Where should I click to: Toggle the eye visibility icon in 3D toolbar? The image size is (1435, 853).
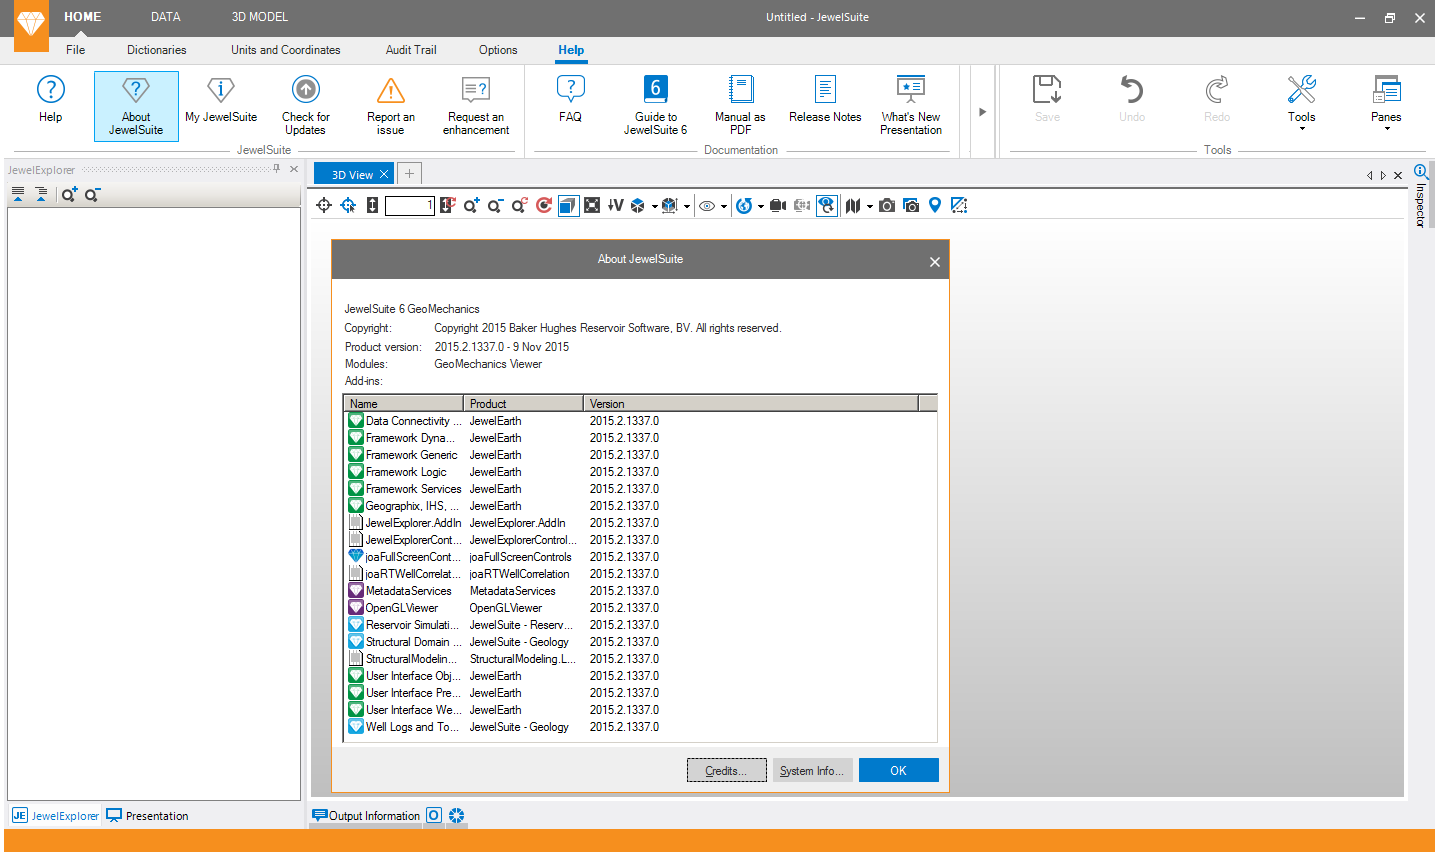tap(707, 206)
